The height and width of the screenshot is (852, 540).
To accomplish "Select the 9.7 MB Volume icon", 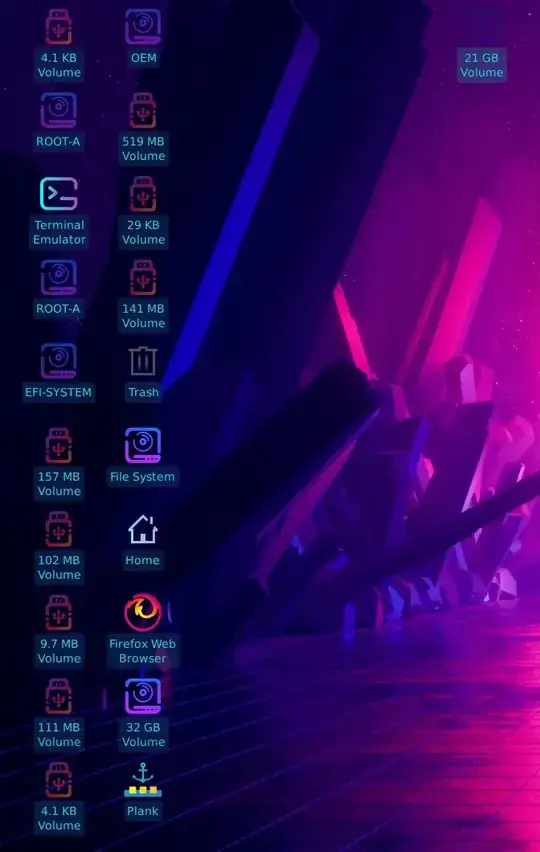I will [59, 613].
